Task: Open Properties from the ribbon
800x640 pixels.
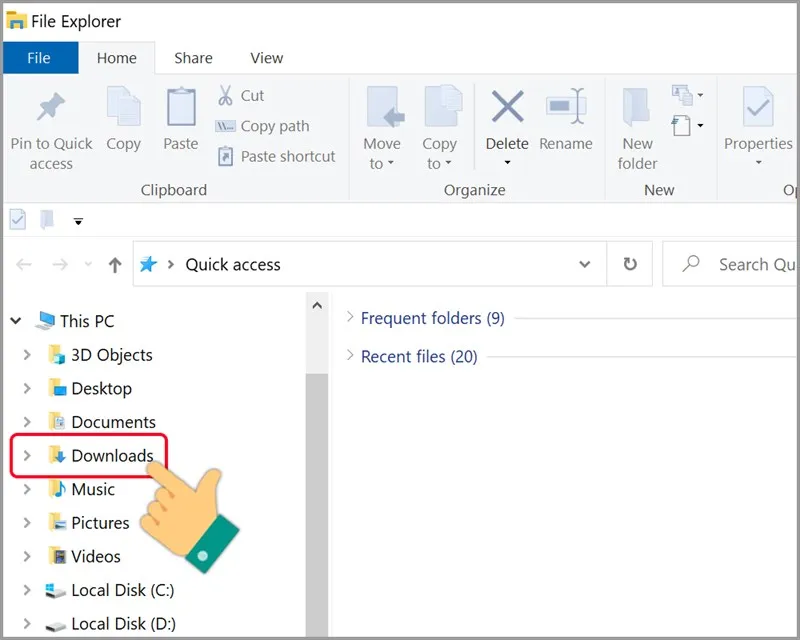Action: tap(757, 120)
